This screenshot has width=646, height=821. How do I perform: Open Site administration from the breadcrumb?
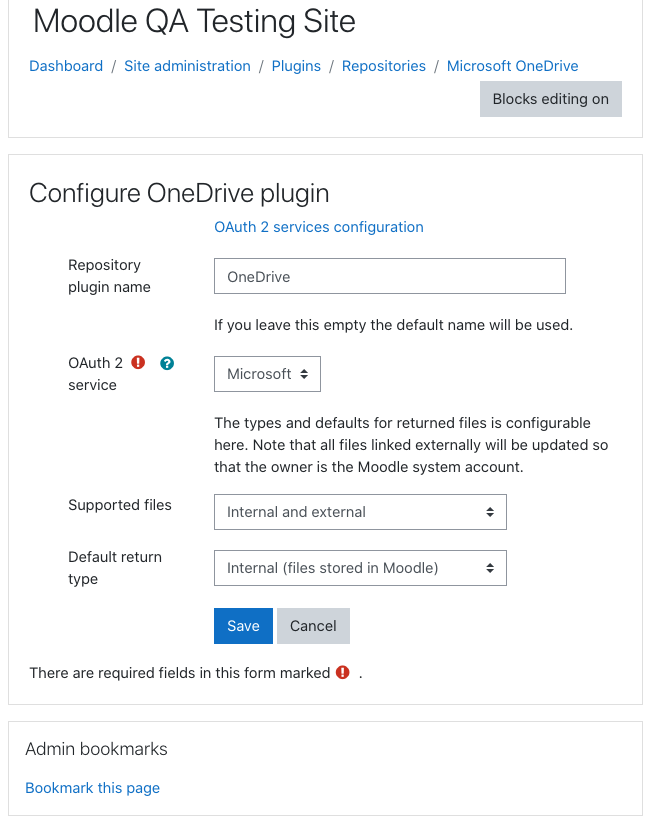[x=187, y=66]
